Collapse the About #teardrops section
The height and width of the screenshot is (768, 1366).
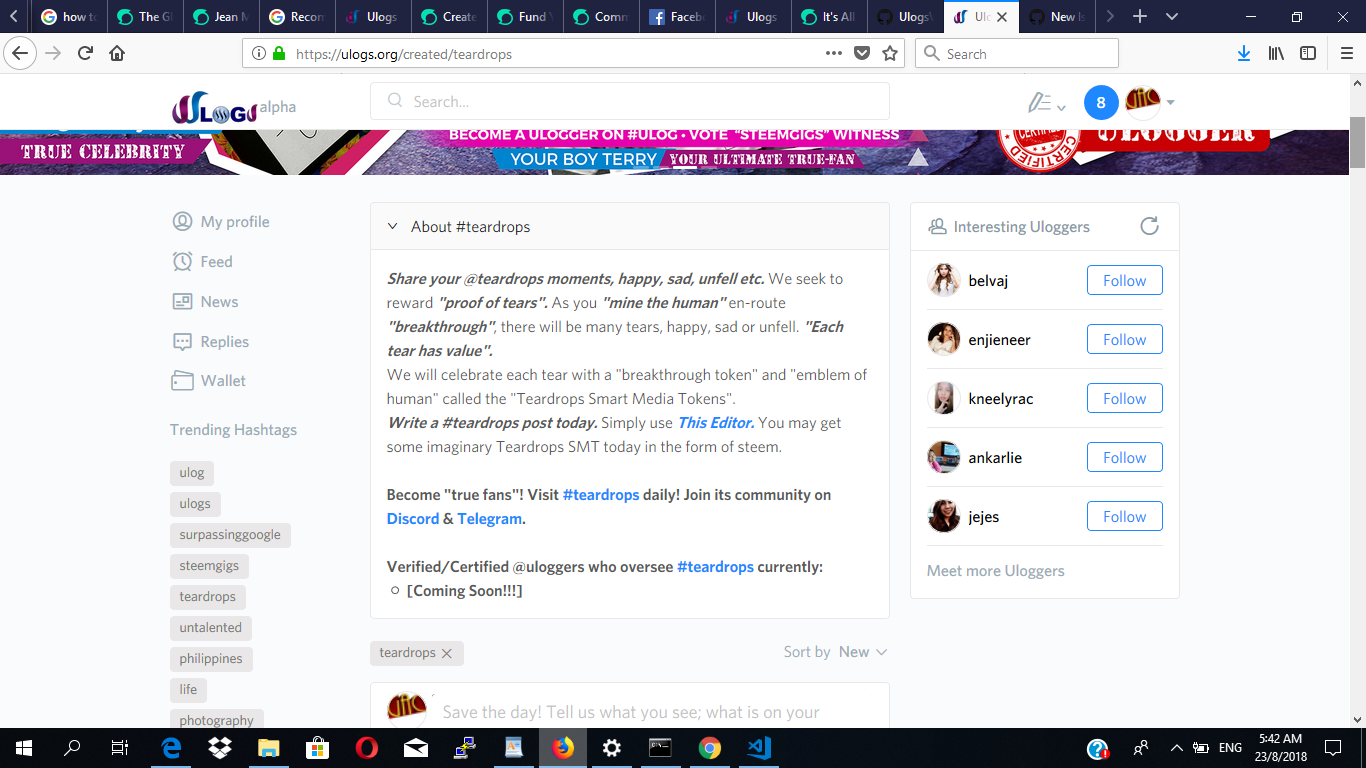pyautogui.click(x=393, y=227)
